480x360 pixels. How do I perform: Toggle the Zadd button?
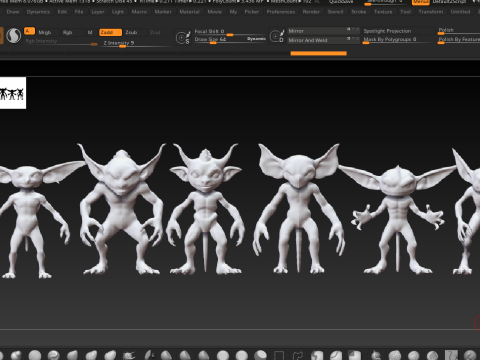(x=110, y=32)
